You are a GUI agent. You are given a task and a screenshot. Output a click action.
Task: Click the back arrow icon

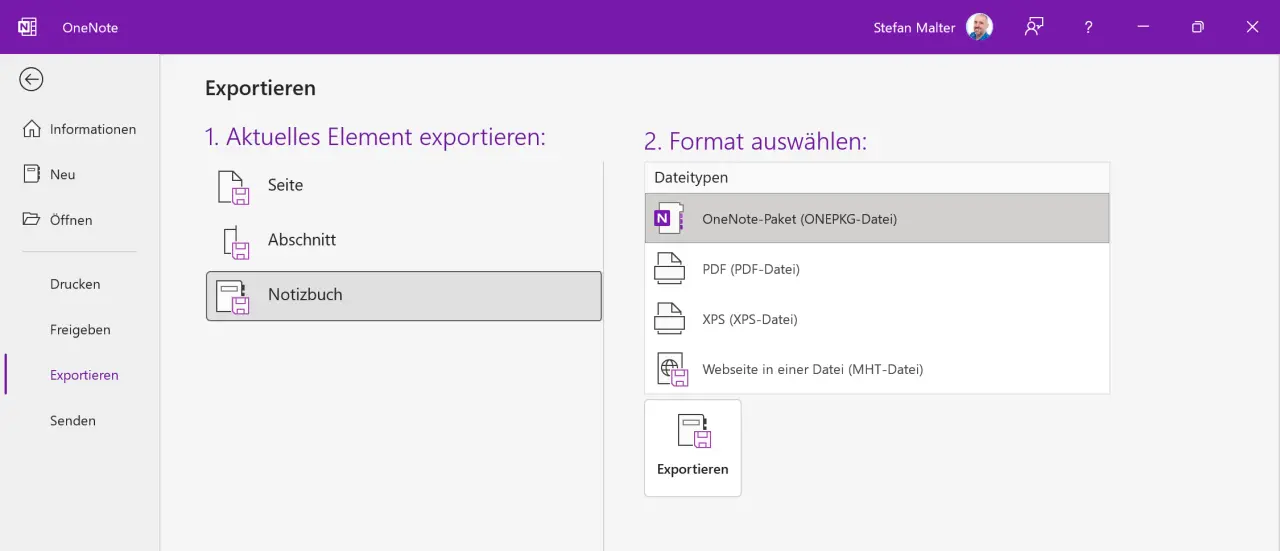click(31, 79)
